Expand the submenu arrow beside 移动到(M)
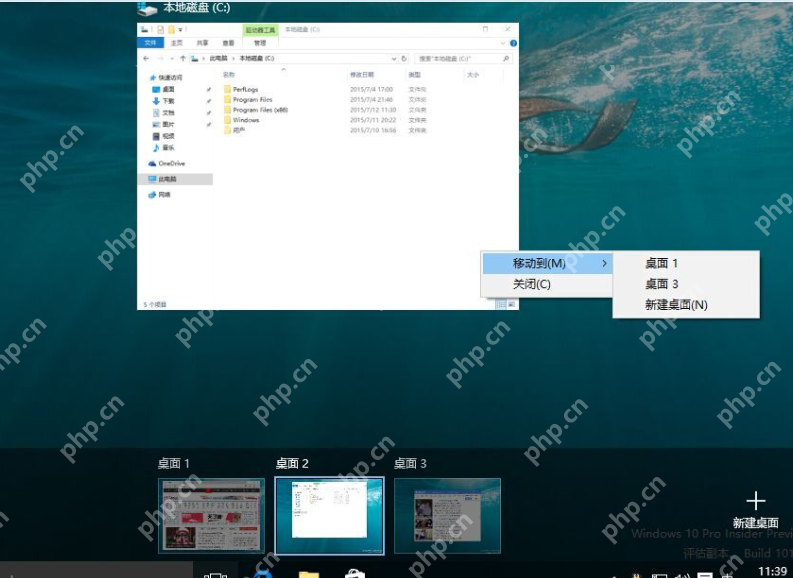Screen dimensions: 793x578 tap(604, 263)
